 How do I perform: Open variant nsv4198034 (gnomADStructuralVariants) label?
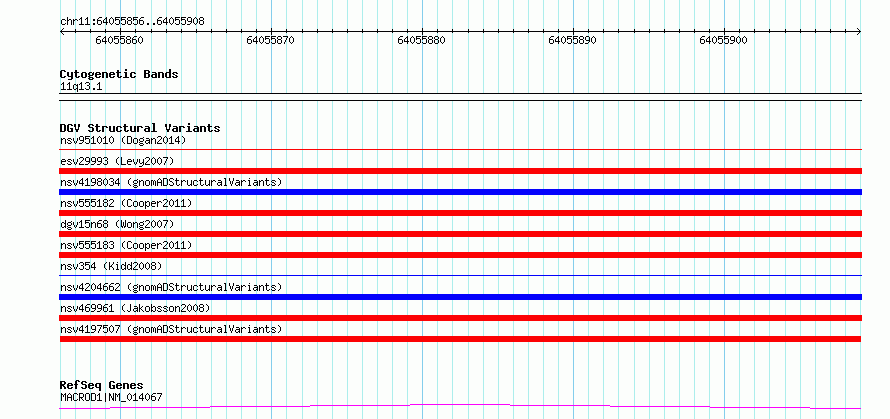click(x=171, y=182)
